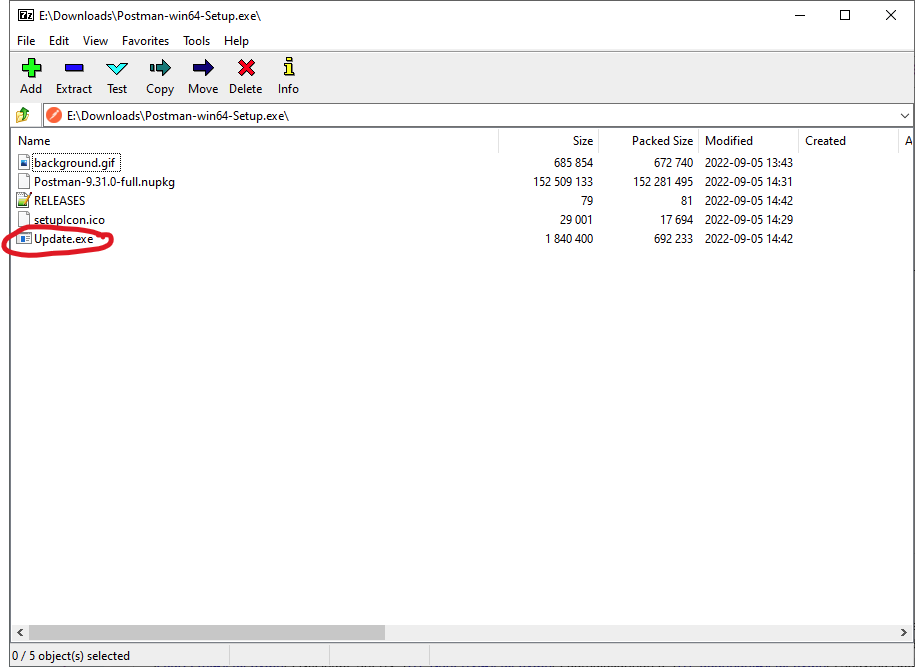Open the Favorites menu
915x667 pixels.
[145, 41]
